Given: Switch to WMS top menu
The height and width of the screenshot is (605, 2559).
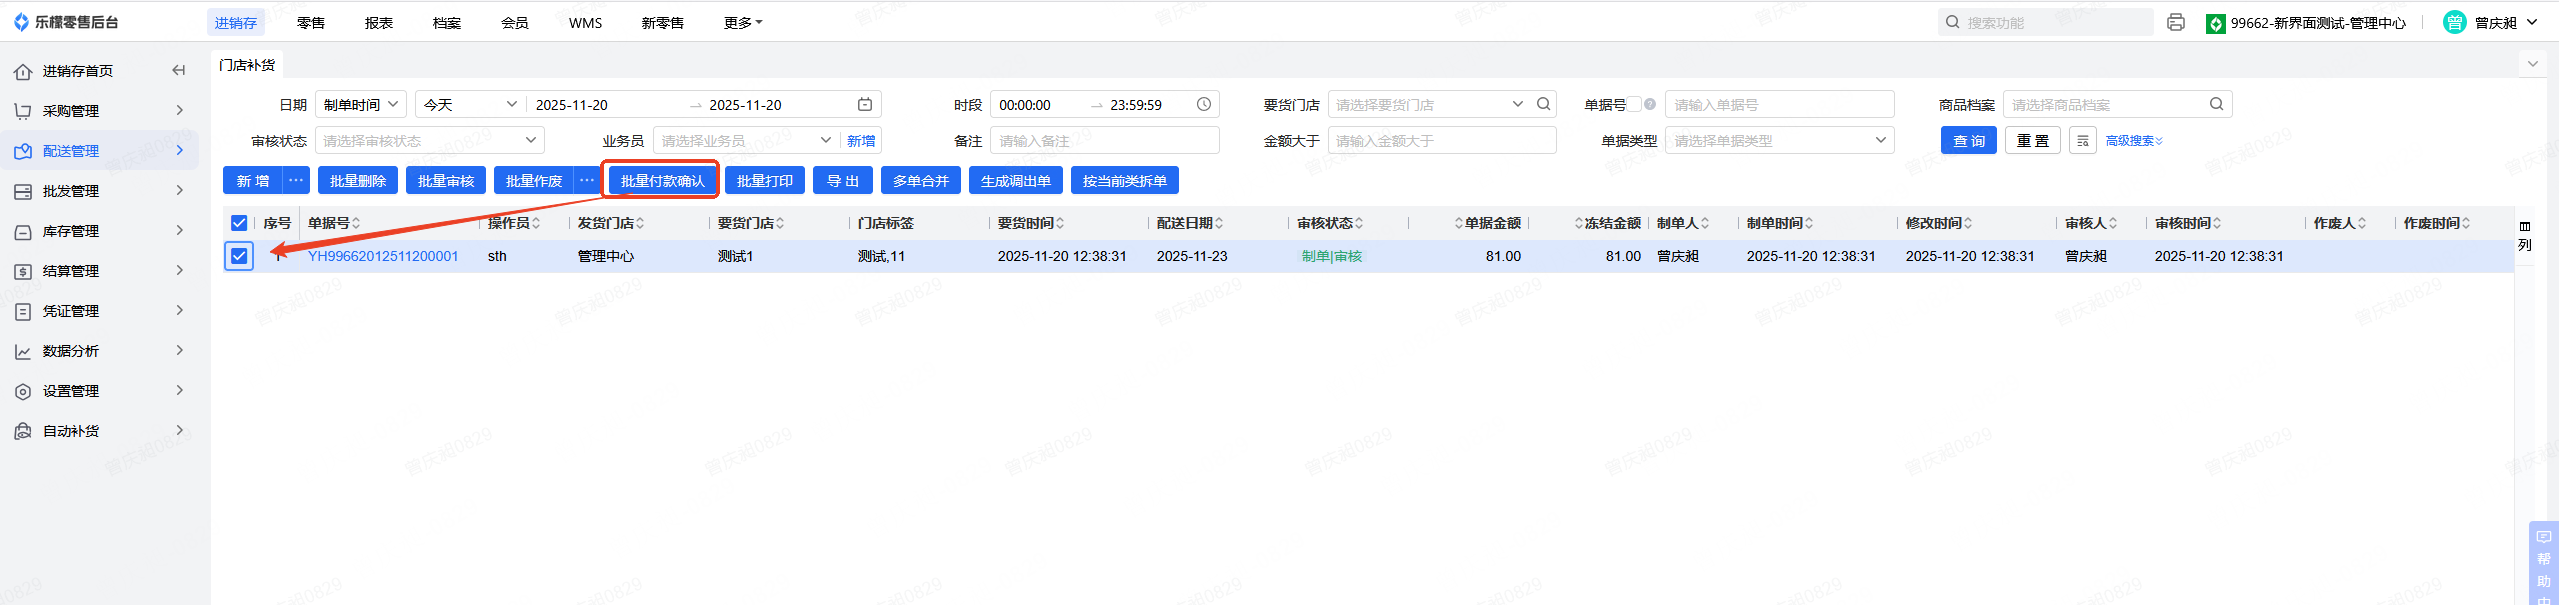Looking at the screenshot, I should coord(586,22).
